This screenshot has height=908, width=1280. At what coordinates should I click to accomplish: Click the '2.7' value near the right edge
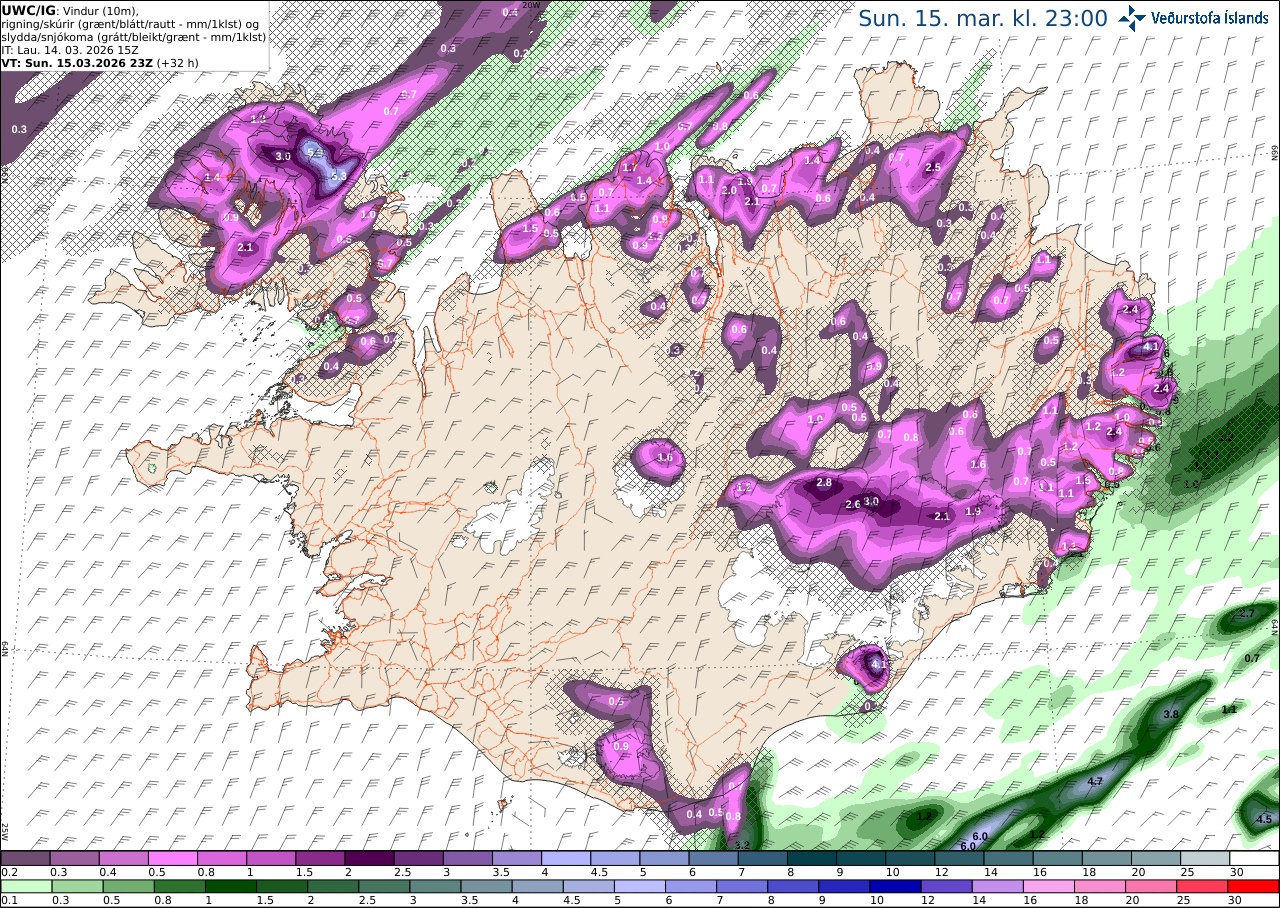tap(1246, 613)
